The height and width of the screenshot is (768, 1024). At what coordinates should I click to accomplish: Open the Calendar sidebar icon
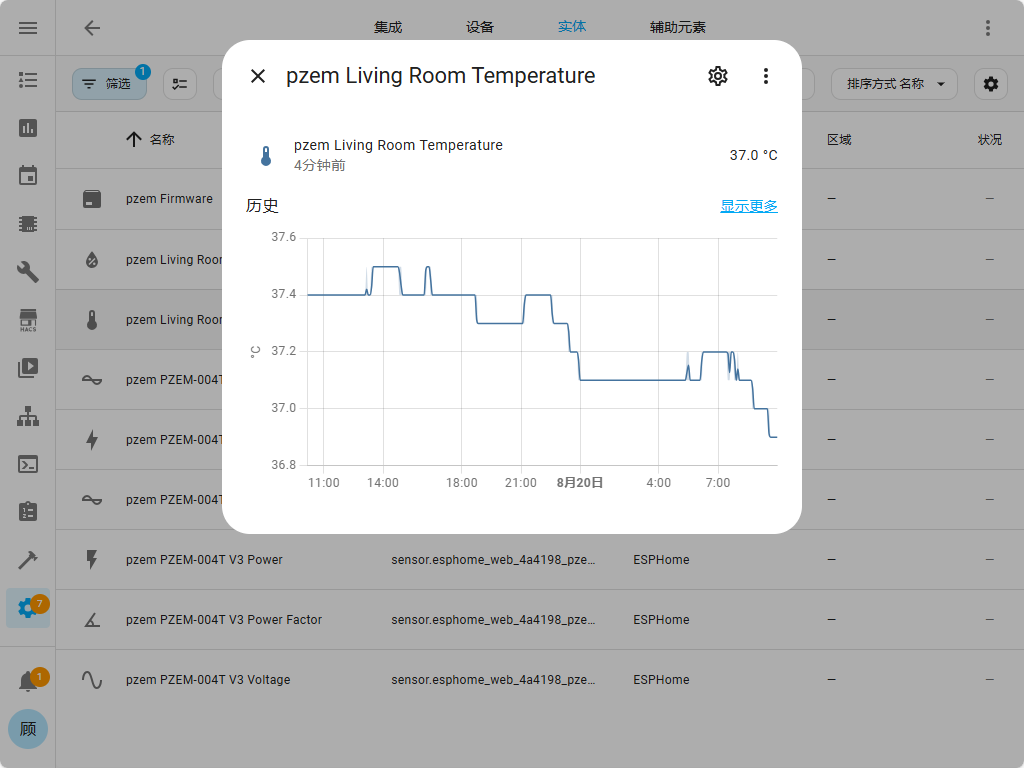coord(28,176)
